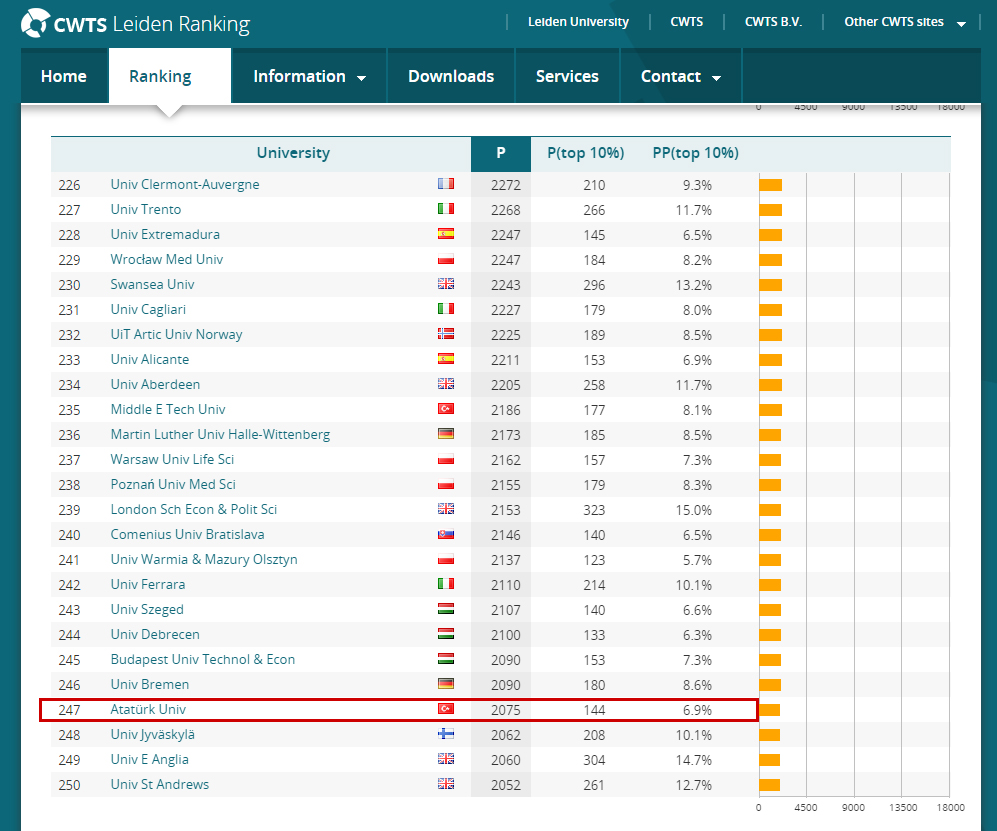Click the Finnish flag beside Univ Jyväskylä
Image resolution: width=997 pixels, height=831 pixels.
click(x=446, y=734)
